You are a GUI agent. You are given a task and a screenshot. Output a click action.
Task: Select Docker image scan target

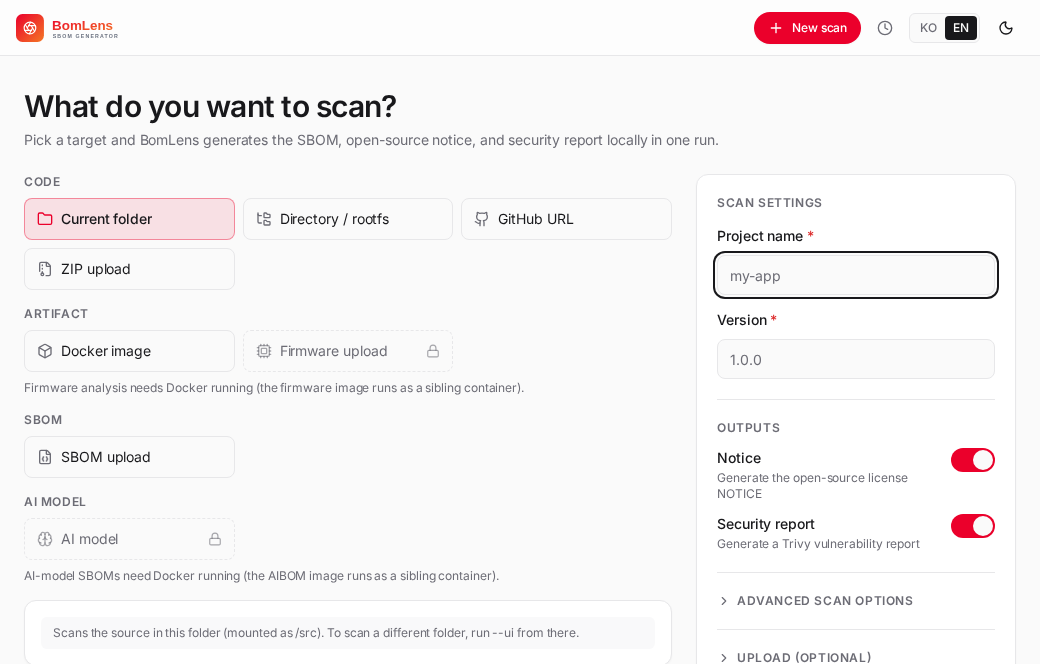(129, 351)
